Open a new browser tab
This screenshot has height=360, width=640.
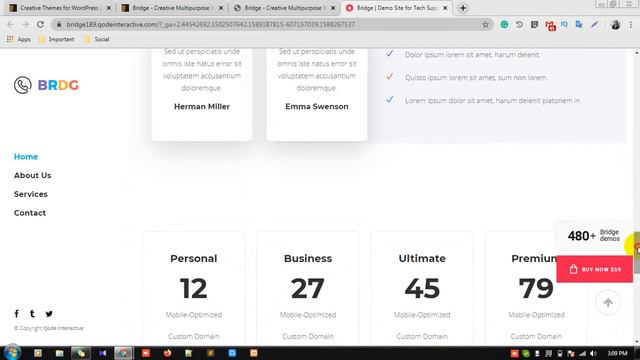pyautogui.click(x=463, y=8)
